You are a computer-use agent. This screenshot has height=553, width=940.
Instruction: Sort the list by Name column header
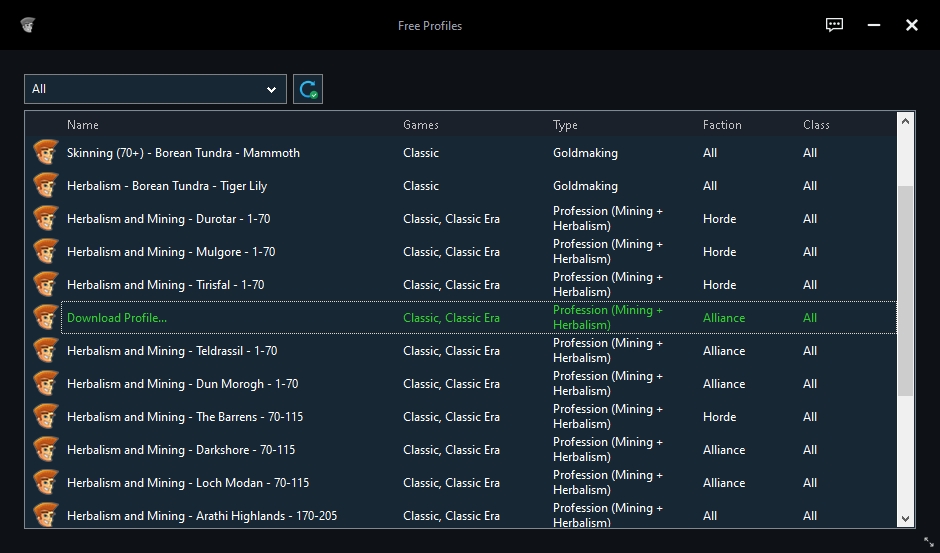[83, 125]
